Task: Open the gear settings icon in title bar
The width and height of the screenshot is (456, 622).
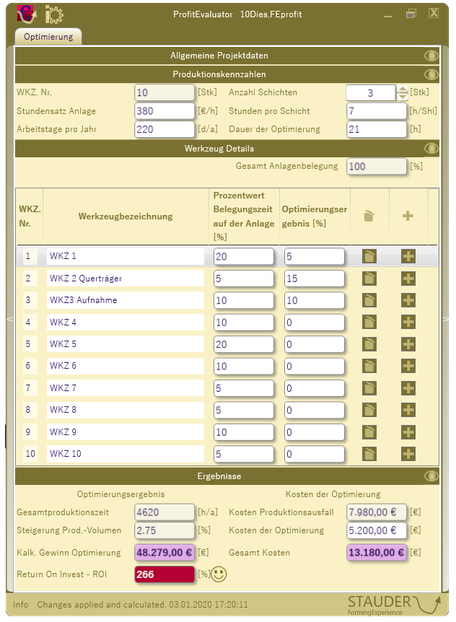Action: coord(54,15)
